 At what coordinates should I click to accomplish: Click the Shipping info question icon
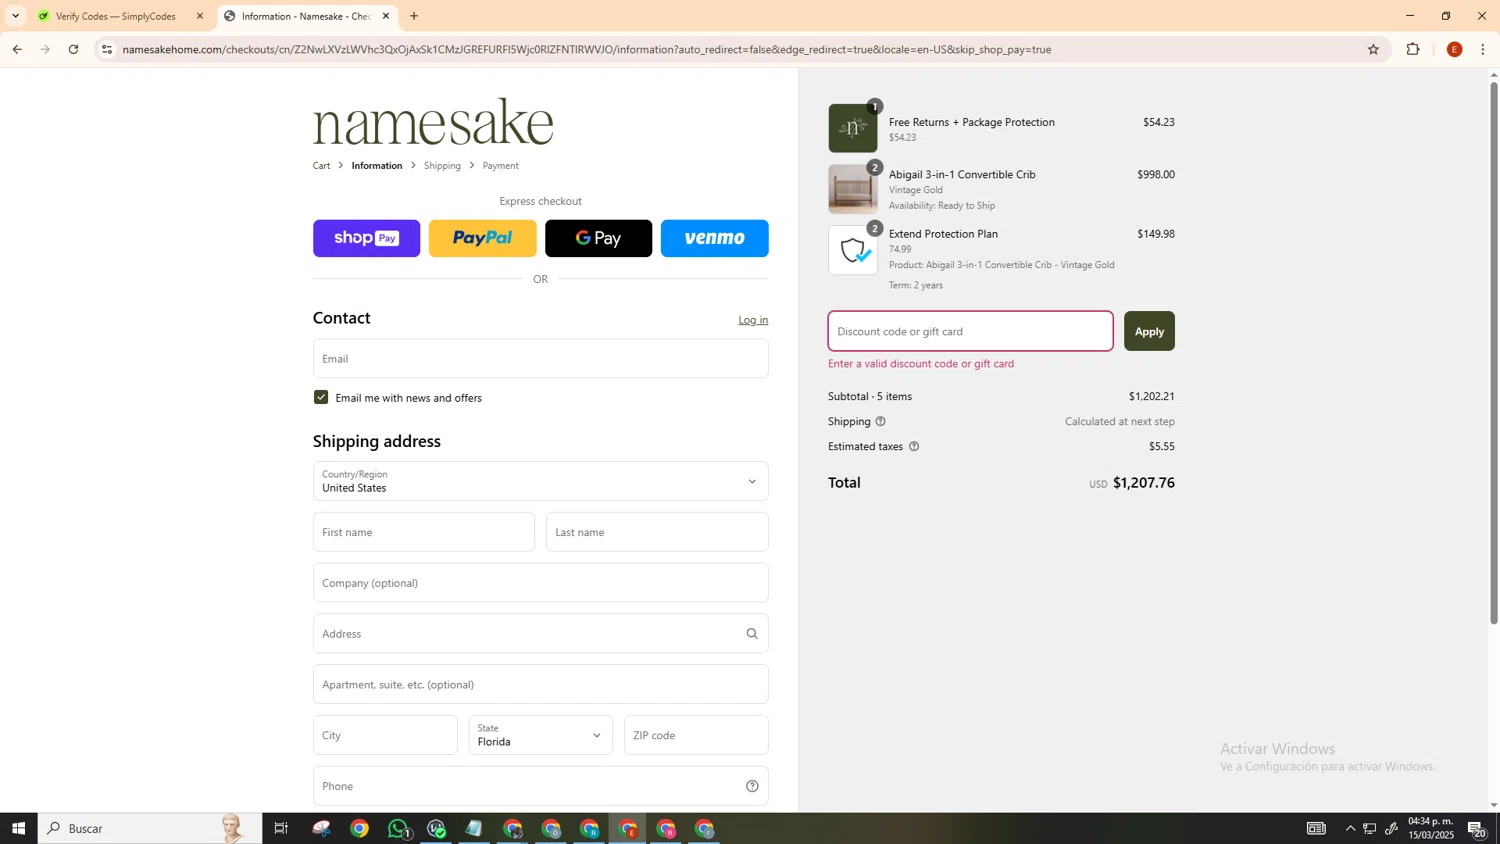pos(881,421)
